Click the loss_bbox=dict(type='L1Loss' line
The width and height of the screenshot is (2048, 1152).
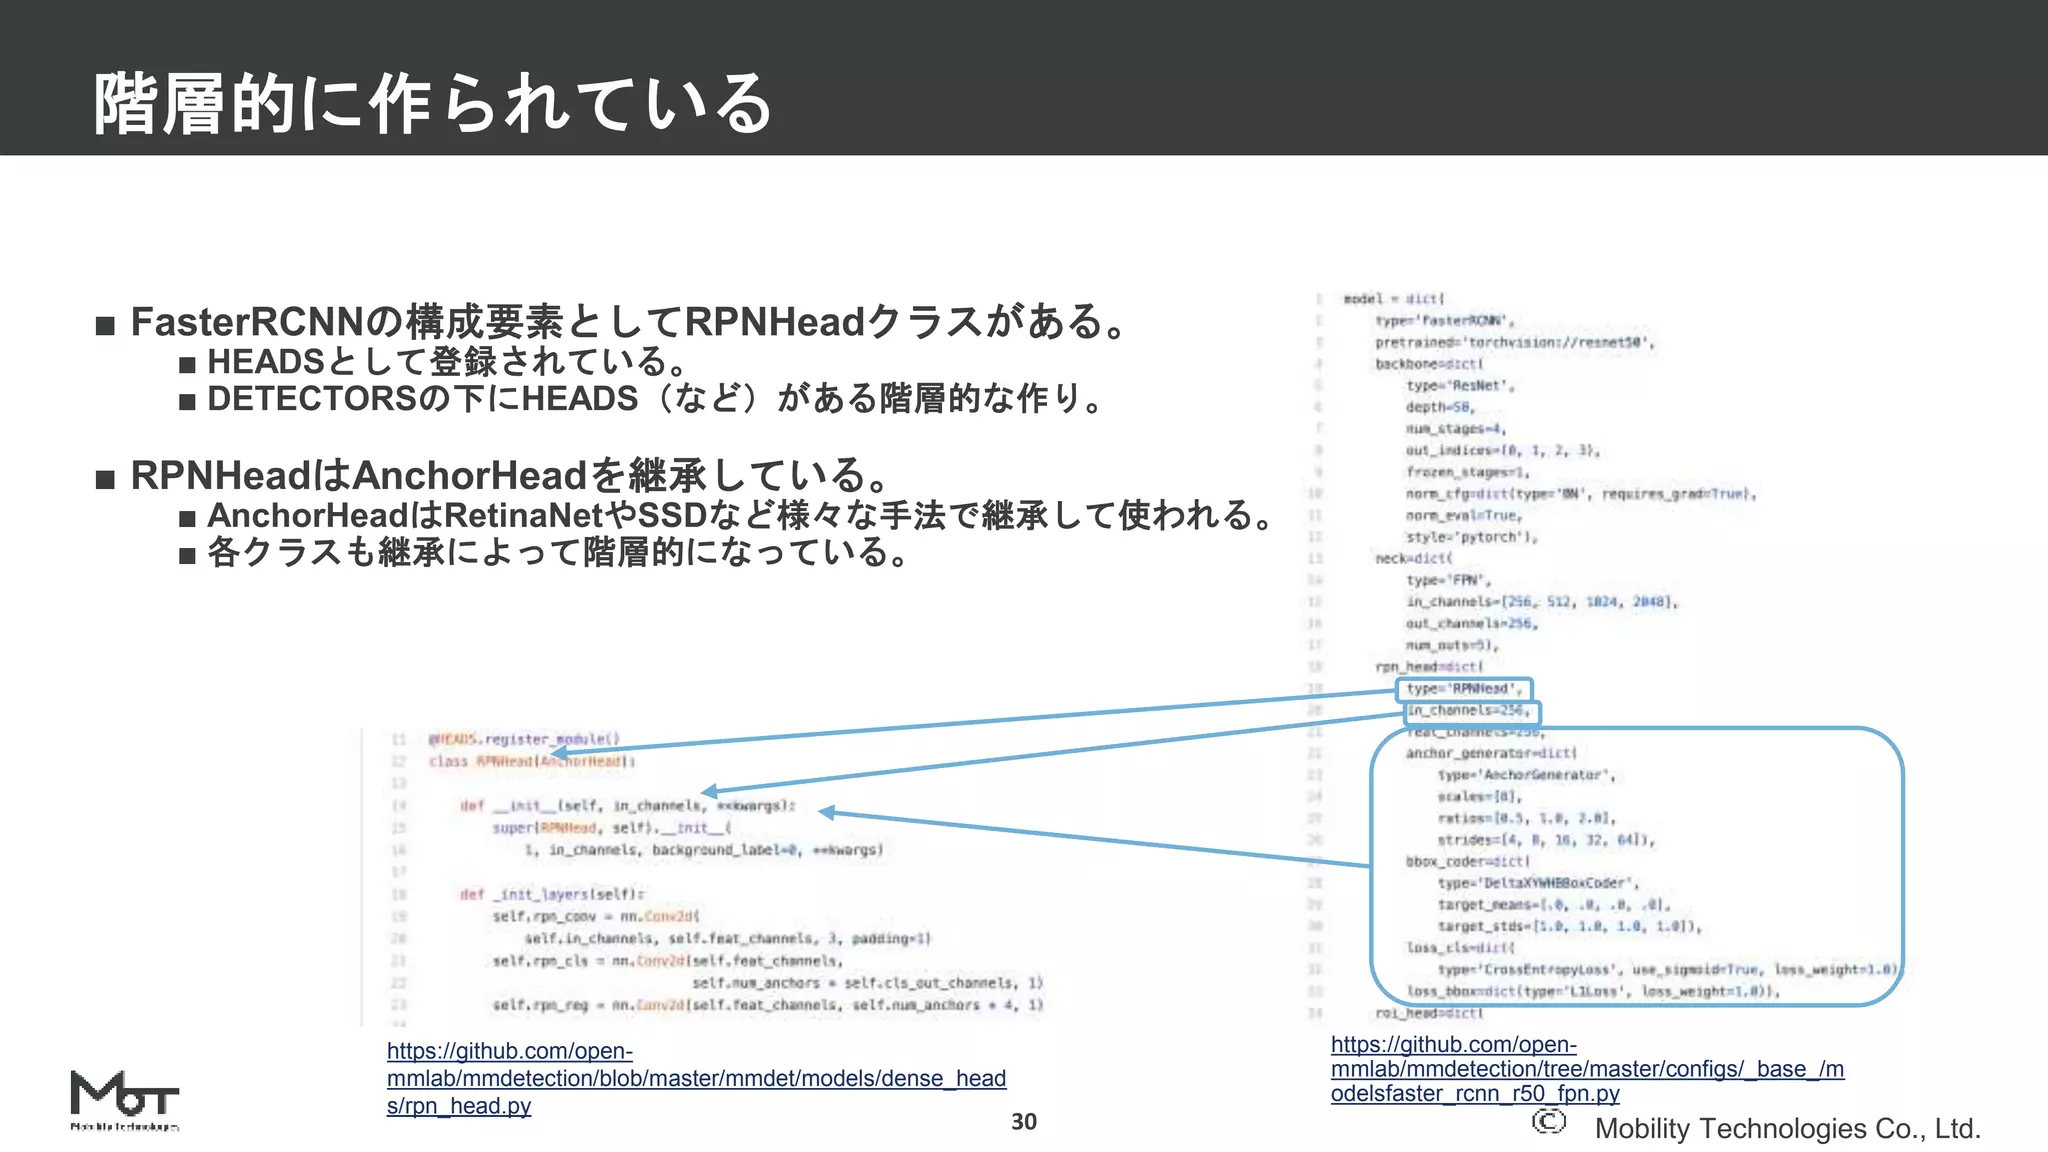(1594, 992)
